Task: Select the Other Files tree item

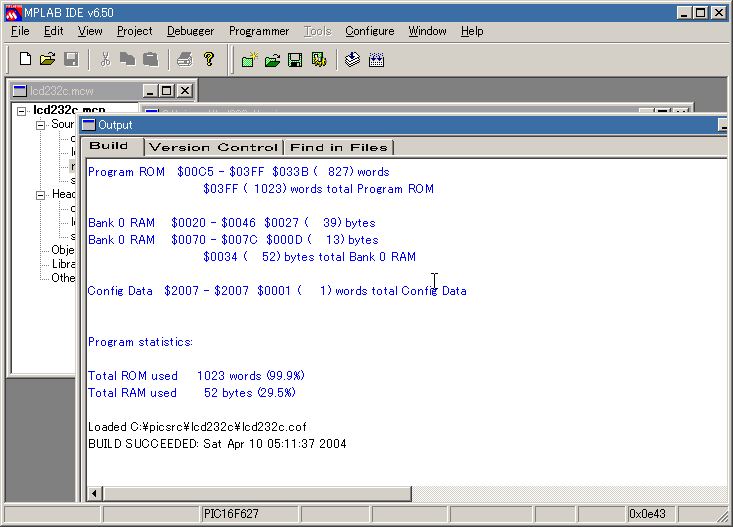Action: [x=63, y=278]
